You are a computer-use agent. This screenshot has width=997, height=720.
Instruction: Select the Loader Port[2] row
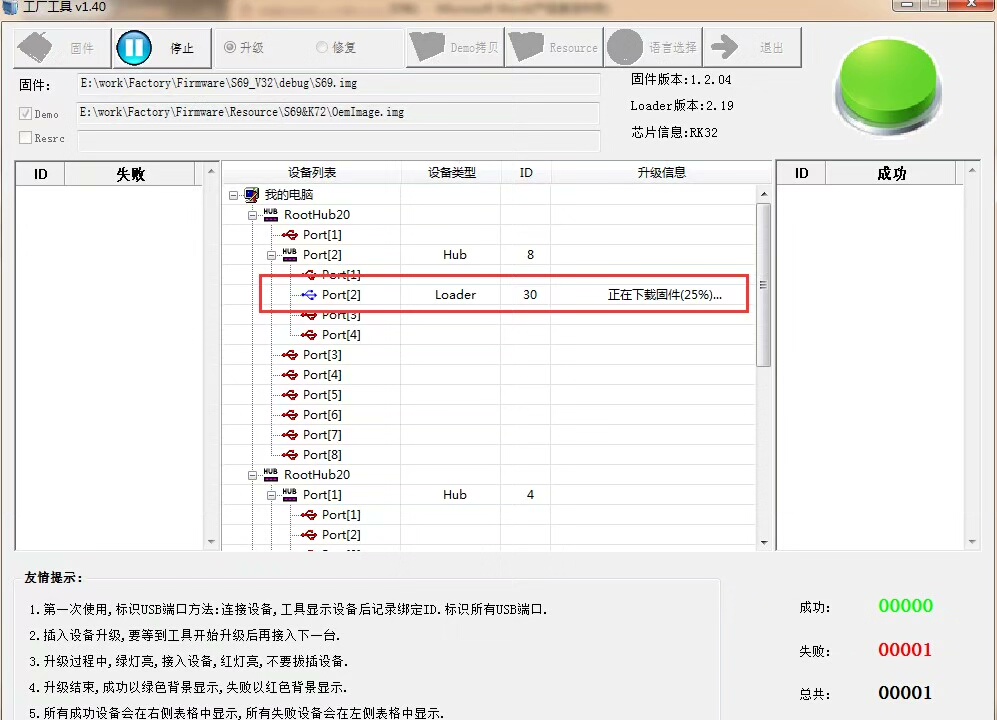click(x=489, y=294)
